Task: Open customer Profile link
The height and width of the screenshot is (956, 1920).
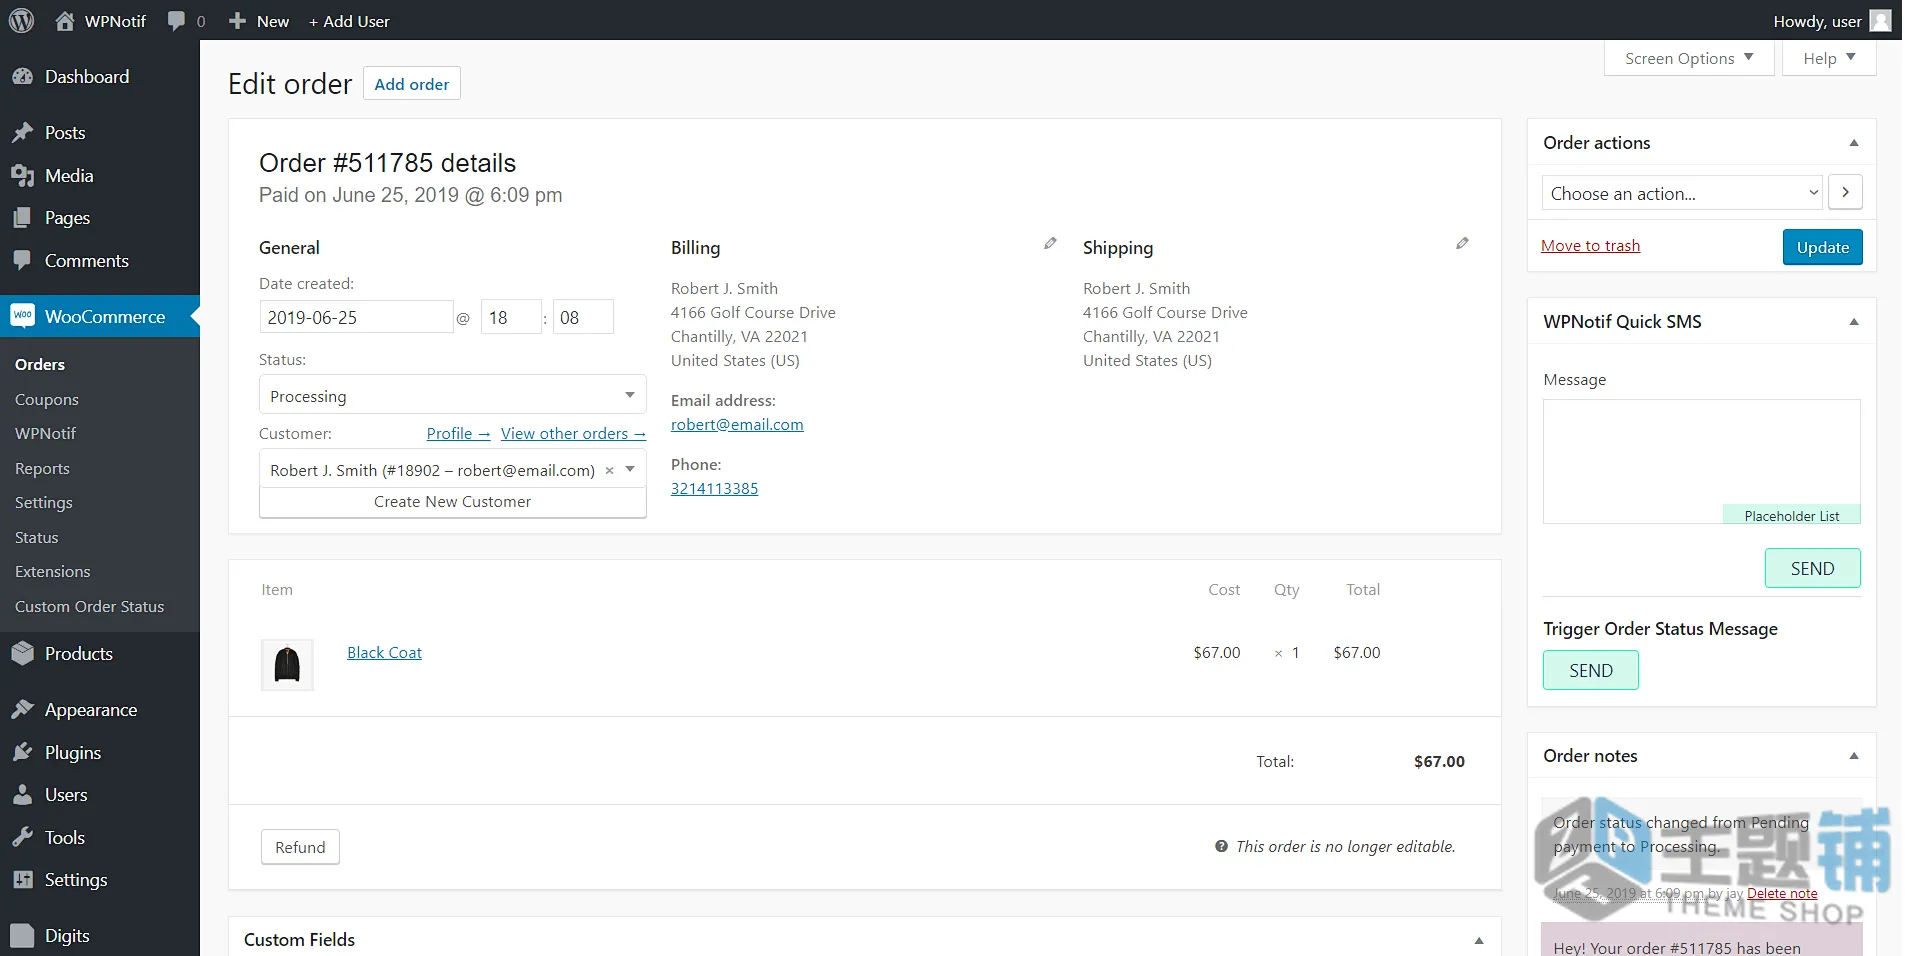Action: point(458,433)
